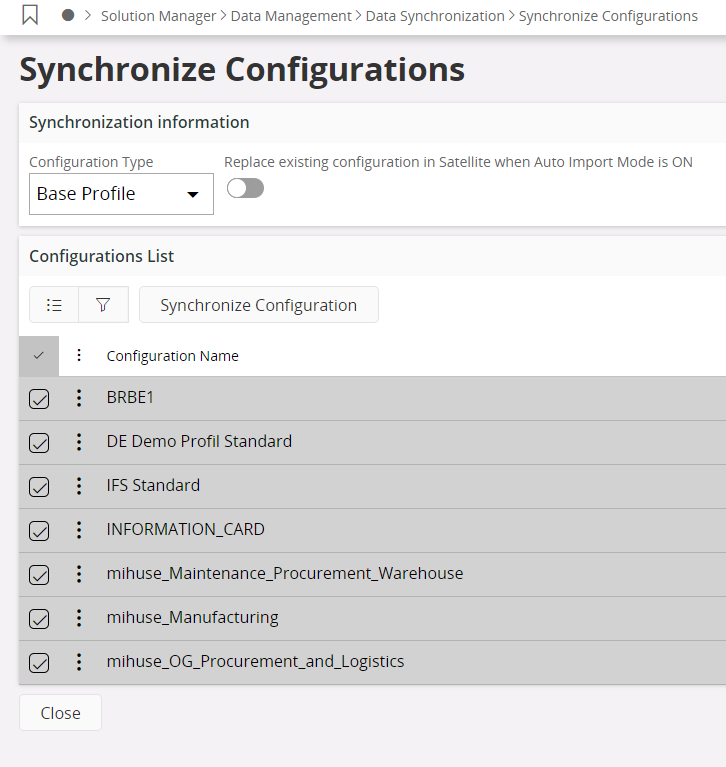The image size is (726, 767).
Task: Toggle the select-all checkbox in table header
Action: tap(39, 355)
